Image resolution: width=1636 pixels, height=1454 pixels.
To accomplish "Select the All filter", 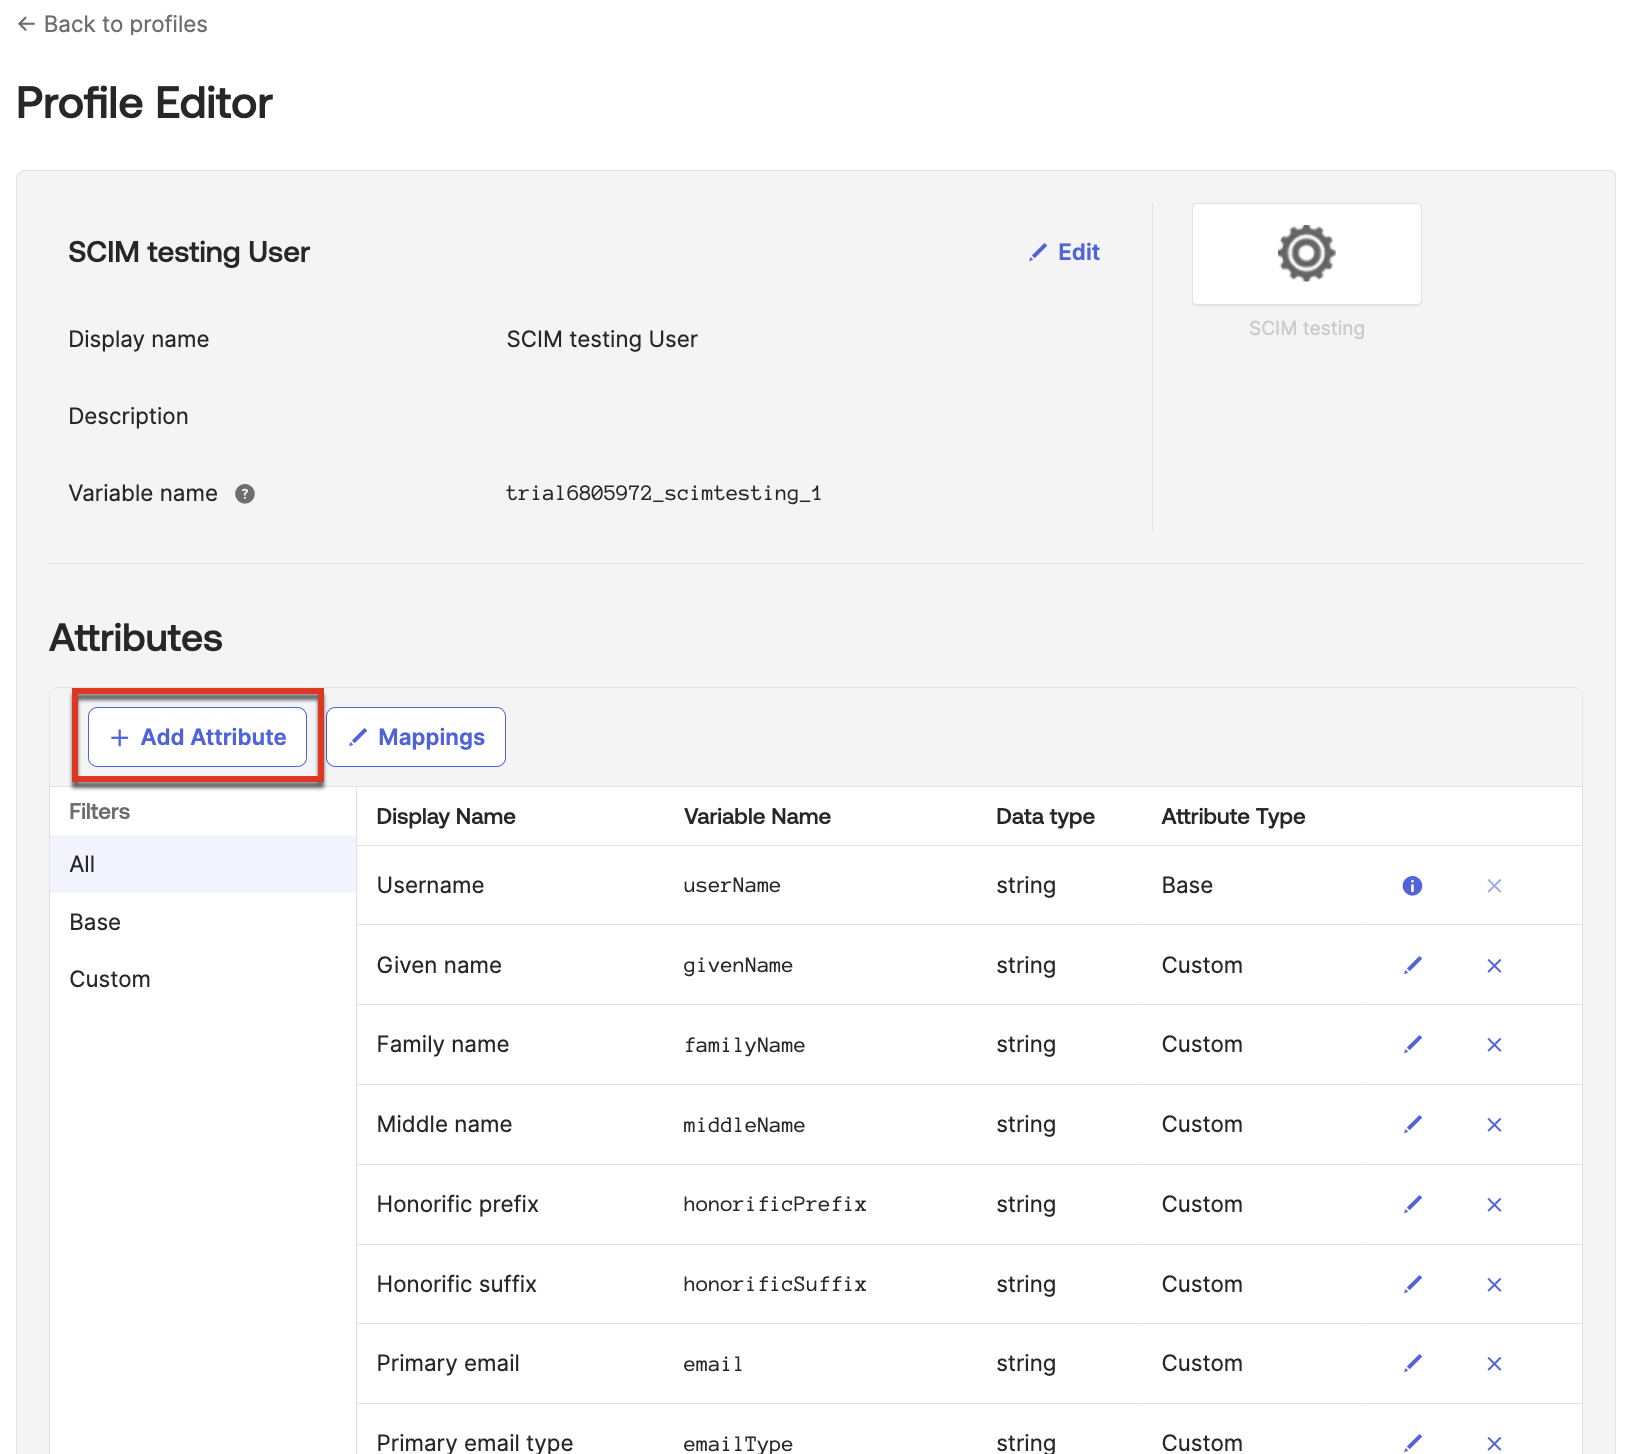I will click(83, 864).
